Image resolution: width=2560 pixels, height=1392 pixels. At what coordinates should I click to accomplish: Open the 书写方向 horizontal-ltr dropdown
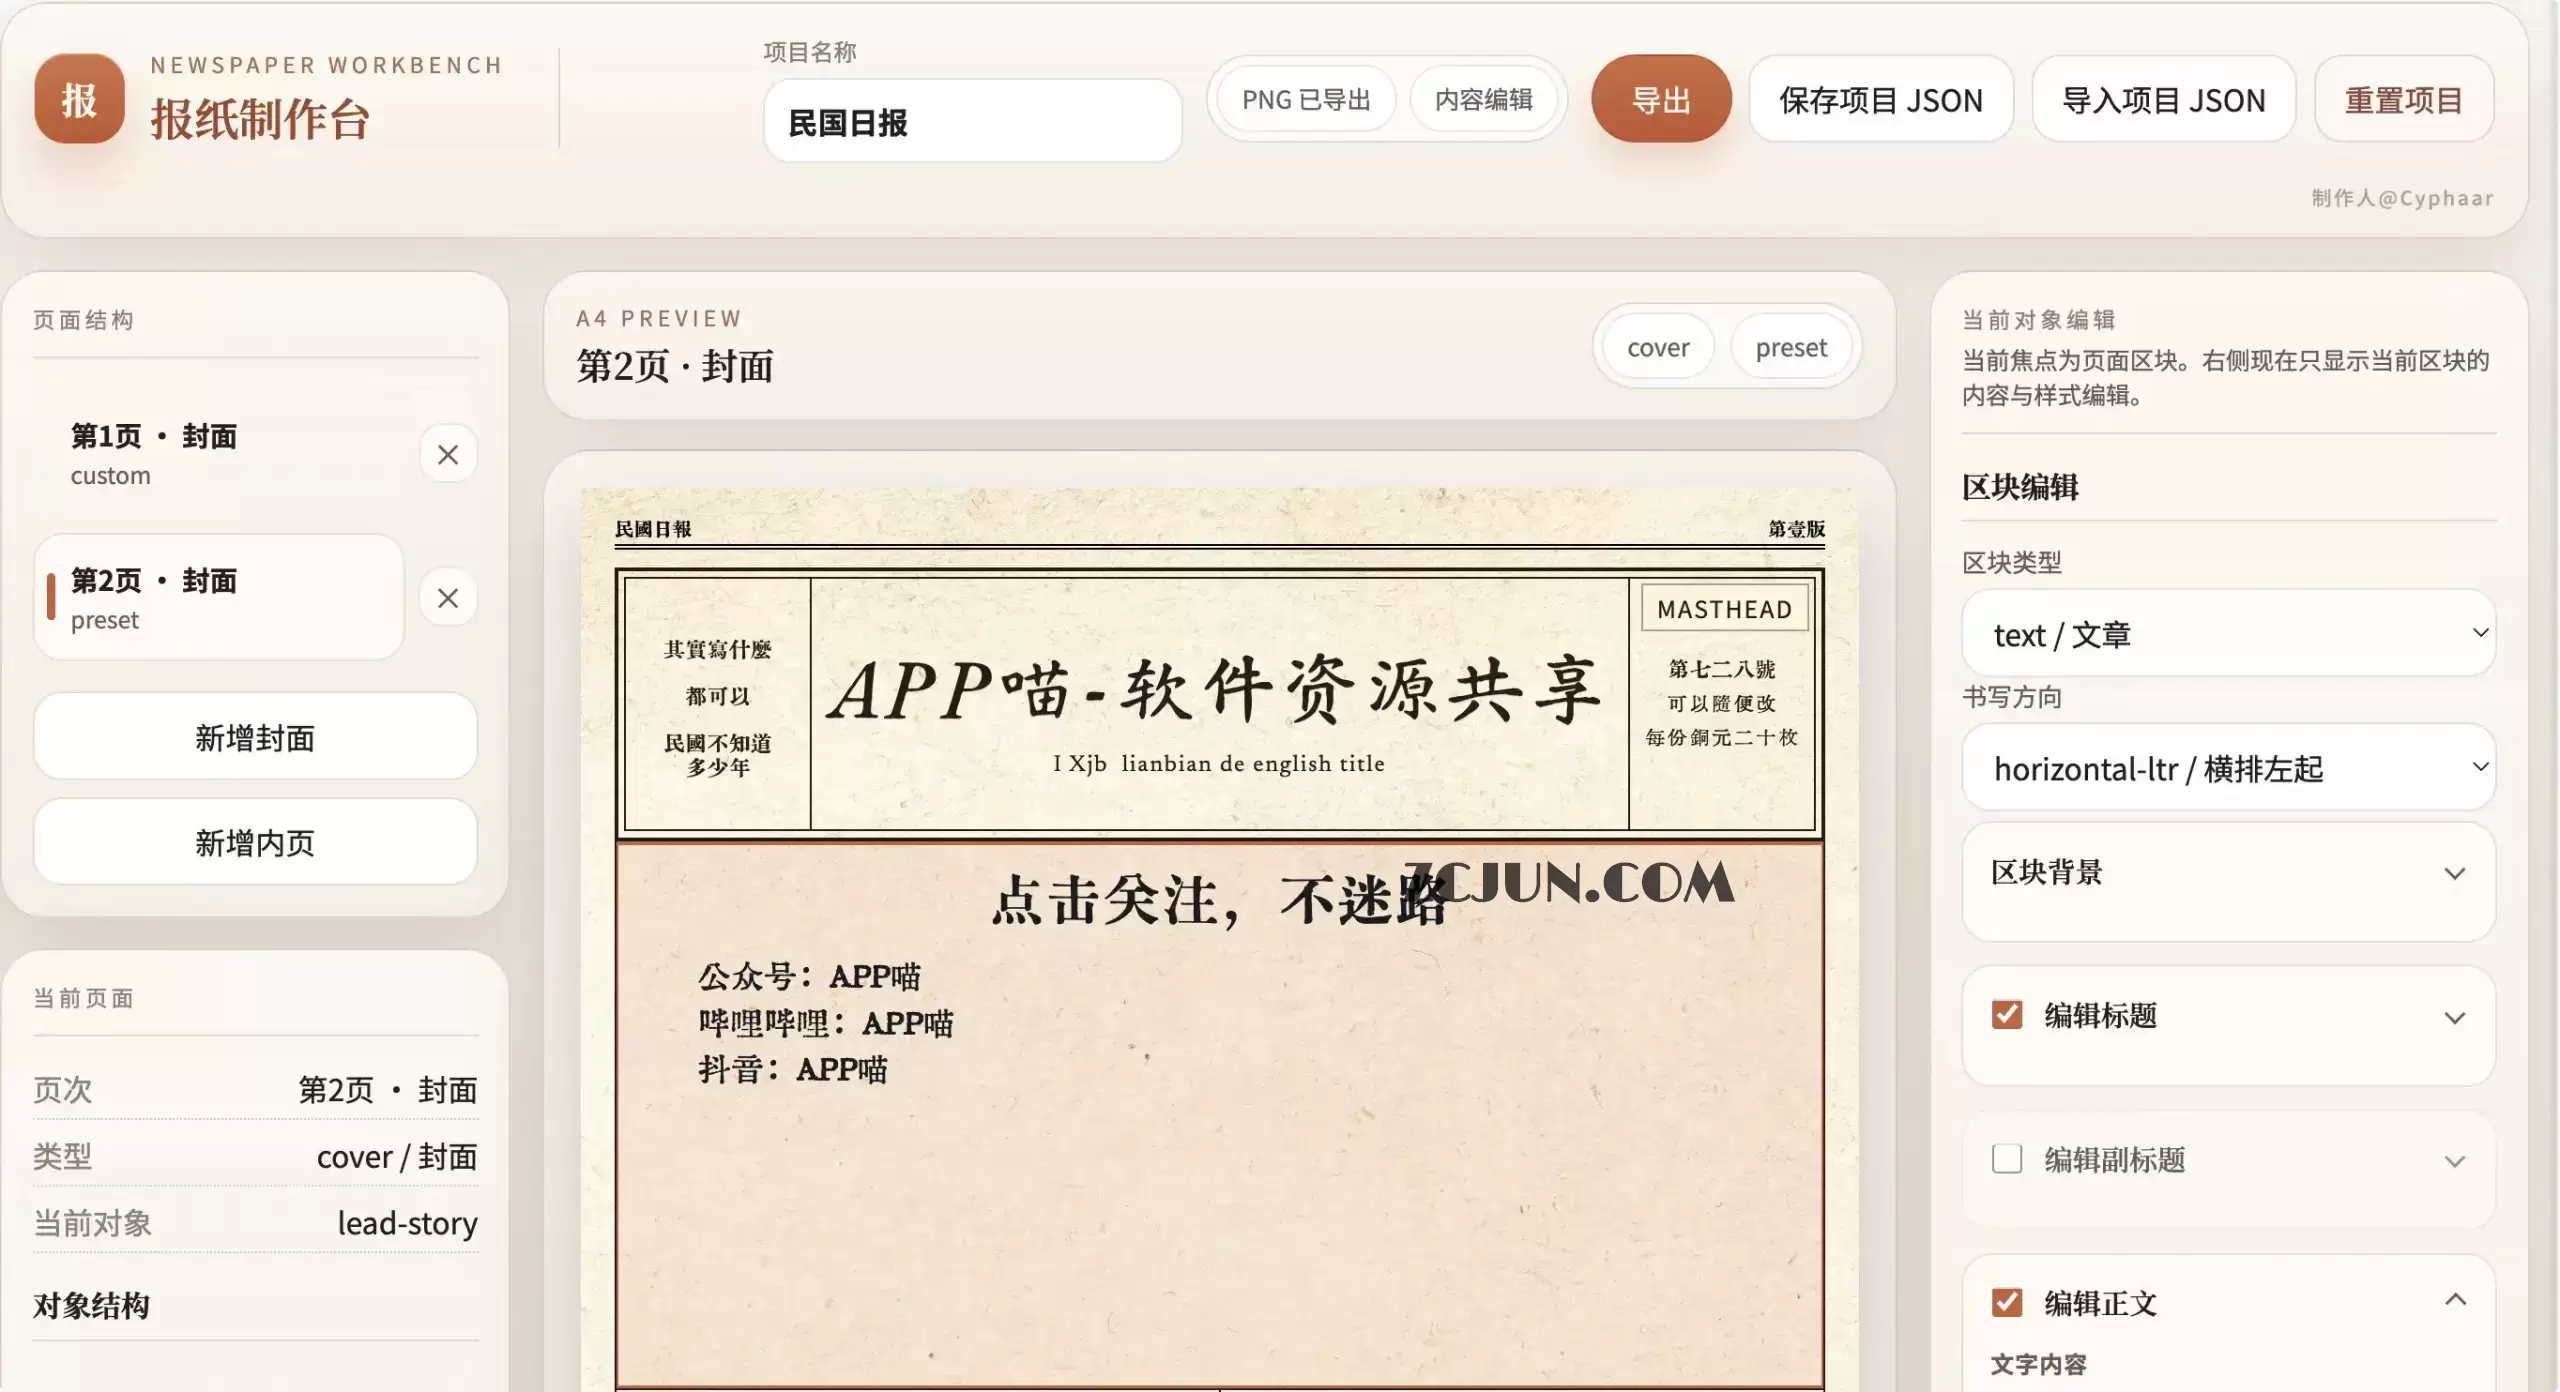click(2228, 768)
